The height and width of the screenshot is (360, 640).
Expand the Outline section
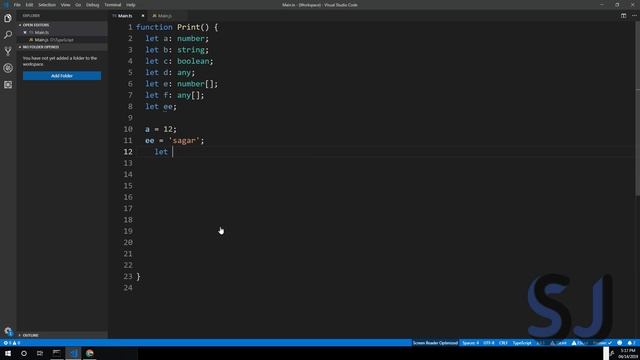click(x=62, y=335)
